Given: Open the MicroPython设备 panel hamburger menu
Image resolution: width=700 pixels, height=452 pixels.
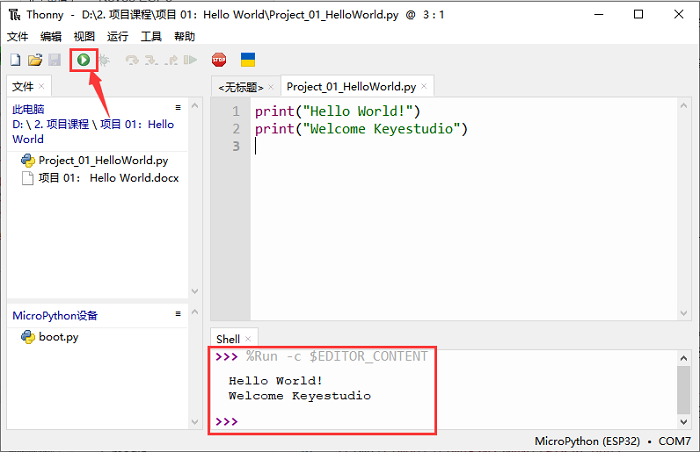Looking at the screenshot, I should (x=178, y=314).
